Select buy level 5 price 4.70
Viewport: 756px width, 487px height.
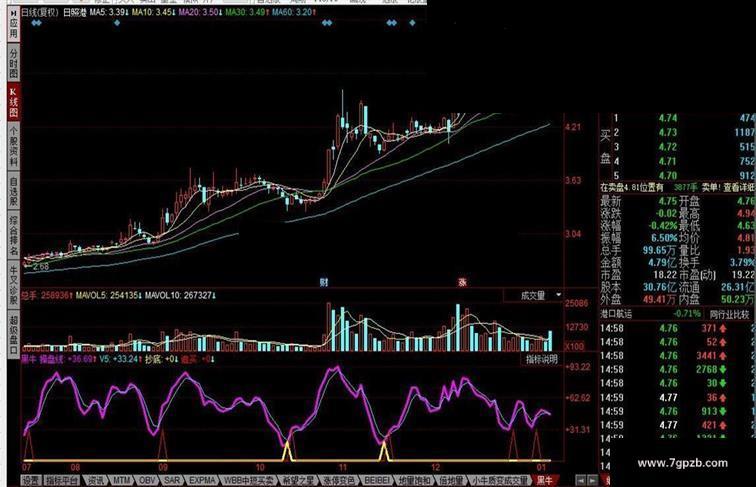click(668, 176)
